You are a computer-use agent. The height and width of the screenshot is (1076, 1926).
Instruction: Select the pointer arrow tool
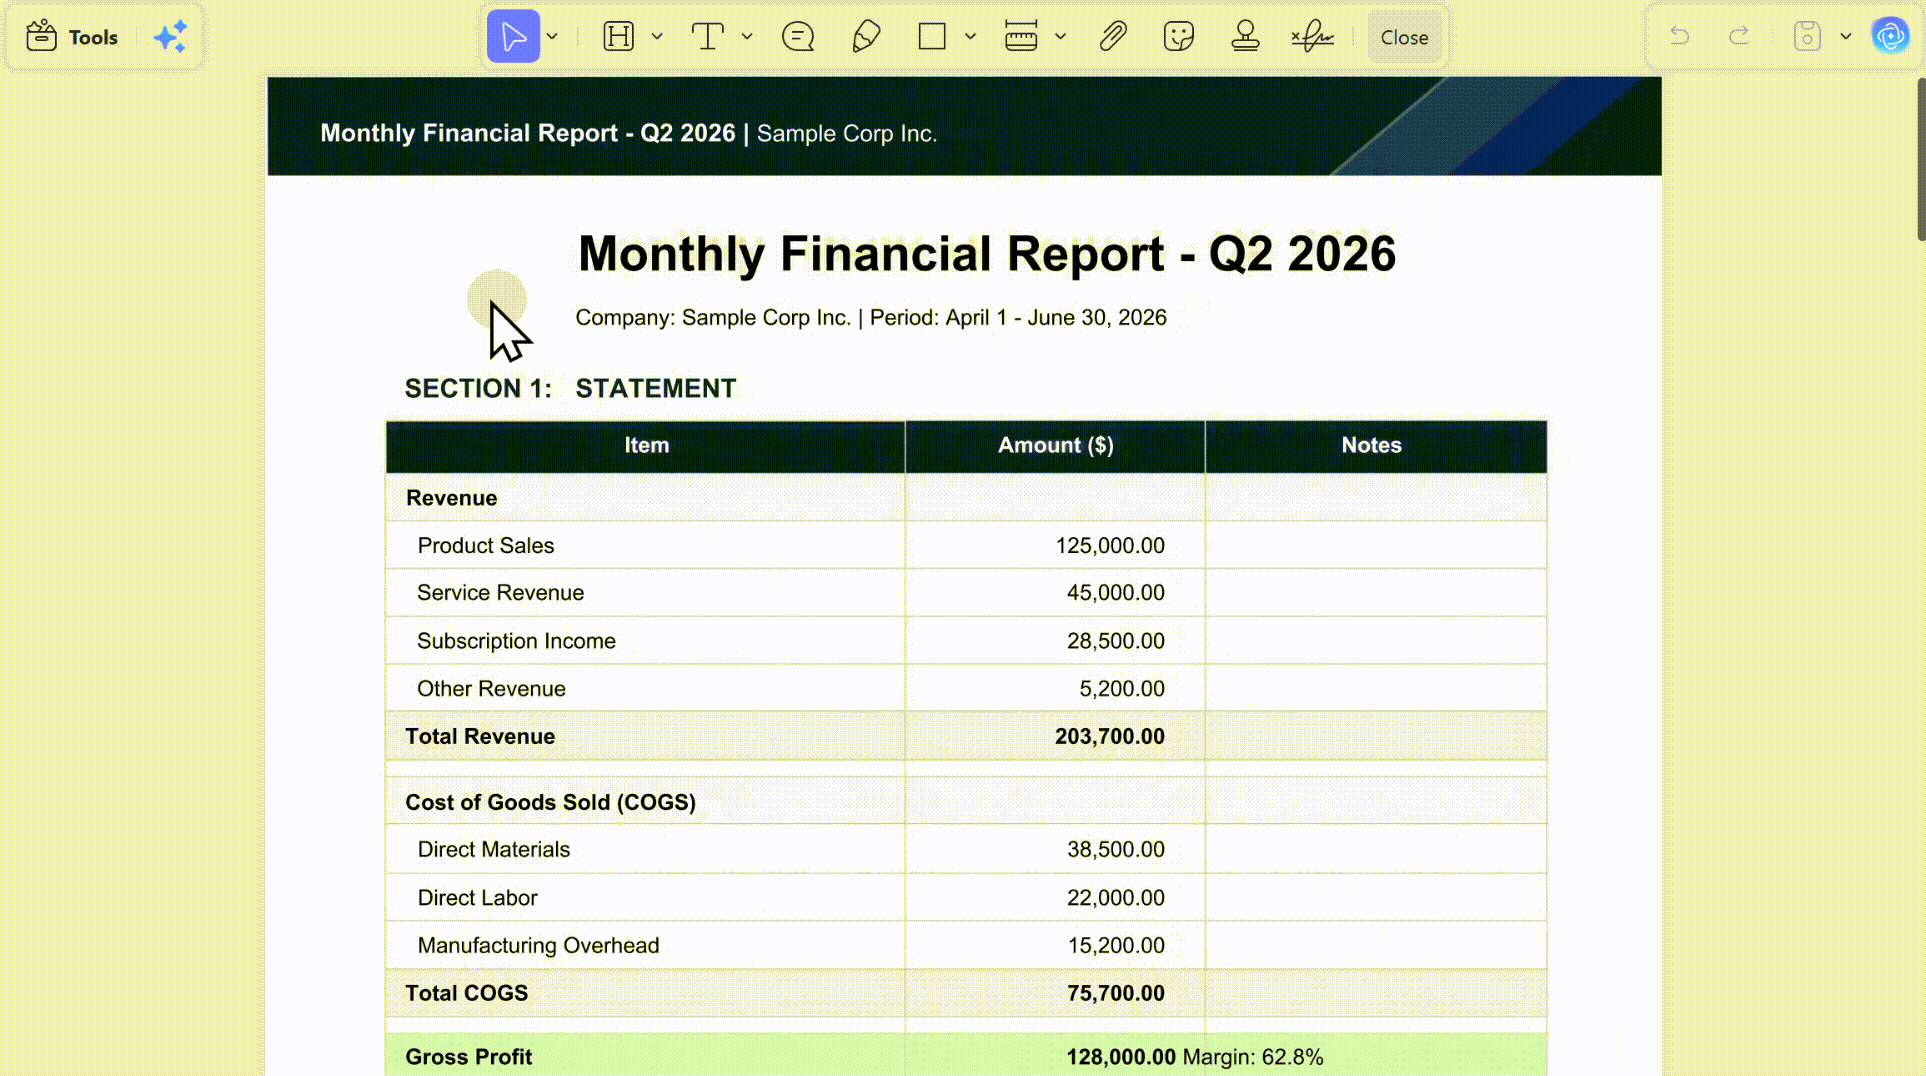[x=513, y=37]
